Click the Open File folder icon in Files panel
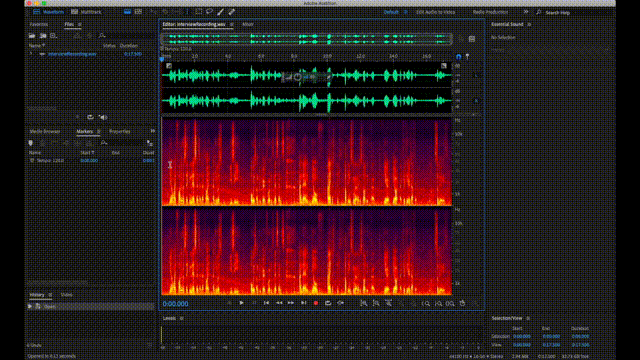Screen dimensions: 640x360 tap(32, 36)
